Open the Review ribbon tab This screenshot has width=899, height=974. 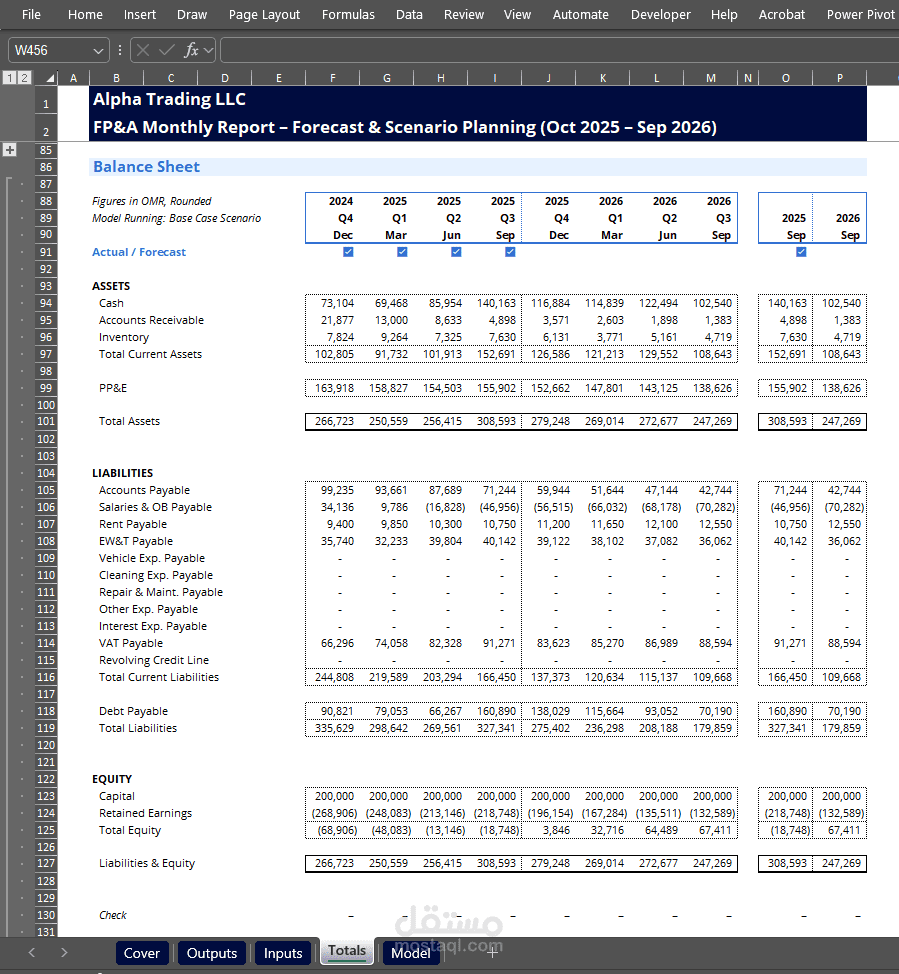[x=463, y=14]
